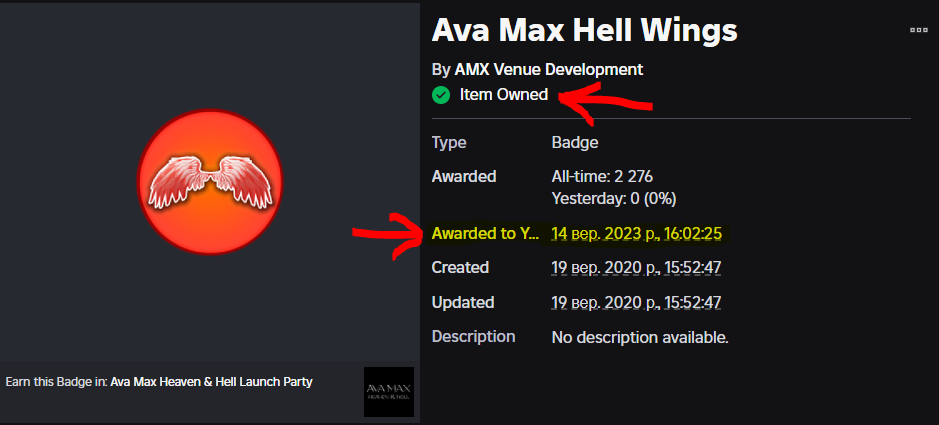This screenshot has width=939, height=425.
Task: Open the three-dots more options menu
Action: coord(918,31)
